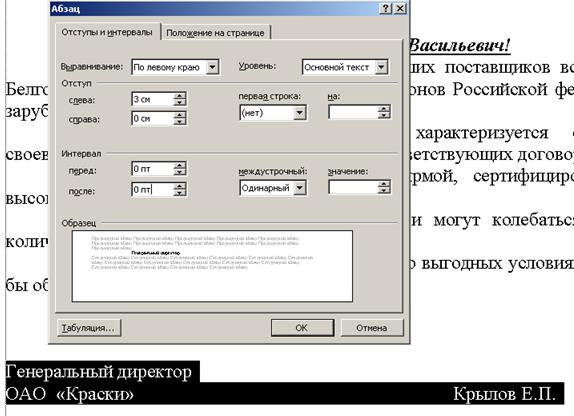Decrease the слева indent value
The height and width of the screenshot is (416, 574).
(179, 103)
